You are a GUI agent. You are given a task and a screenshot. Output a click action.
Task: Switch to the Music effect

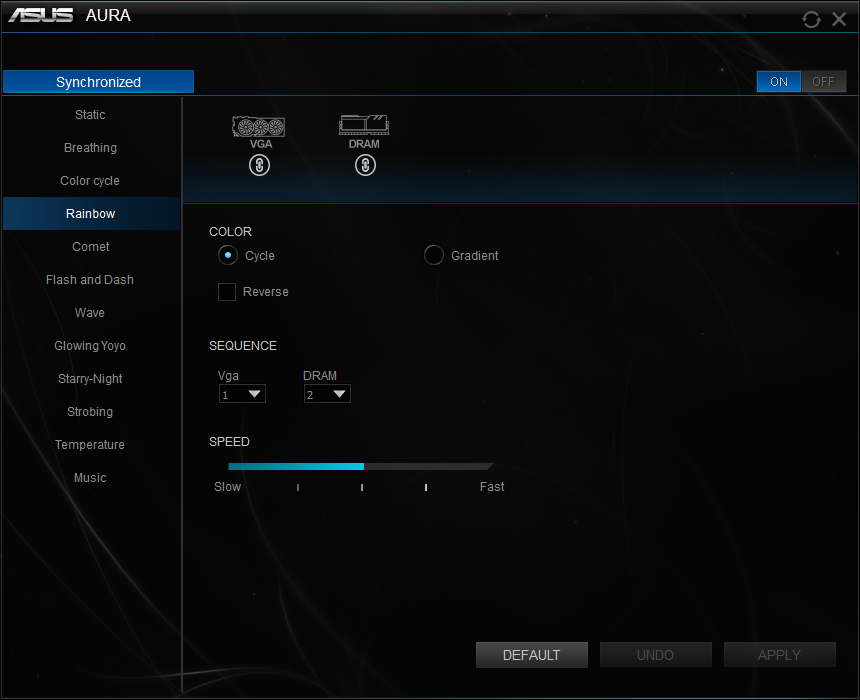coord(90,477)
